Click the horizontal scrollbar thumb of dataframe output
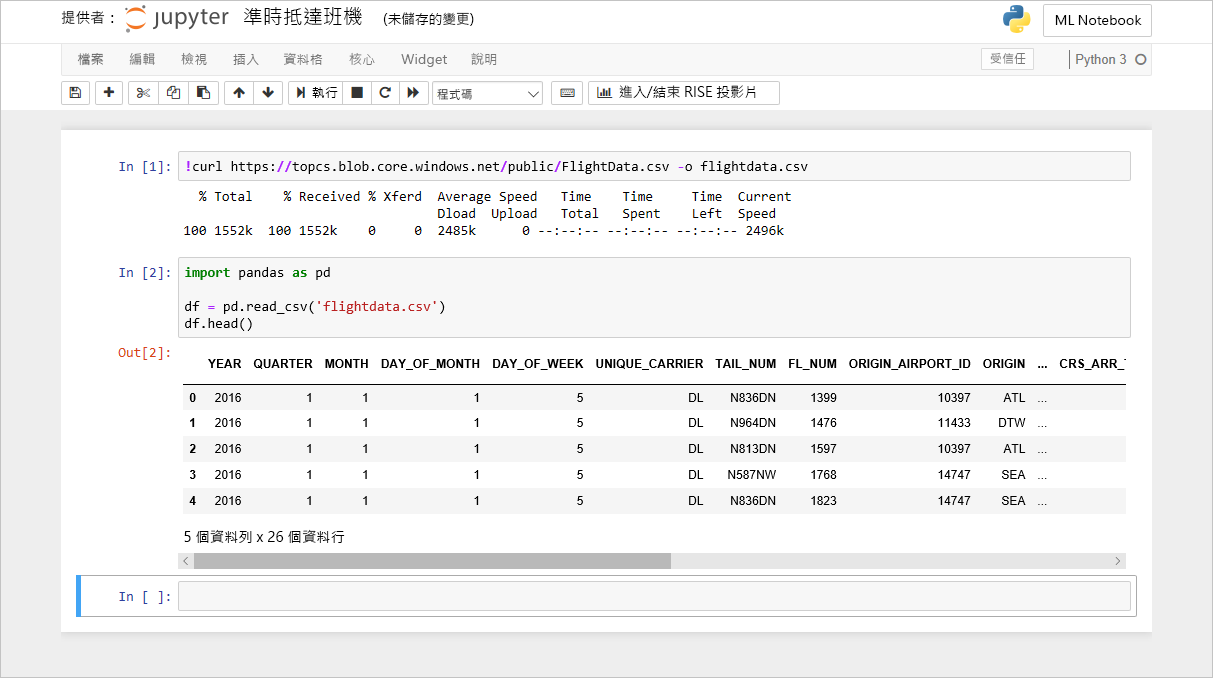1213x678 pixels. [432, 562]
